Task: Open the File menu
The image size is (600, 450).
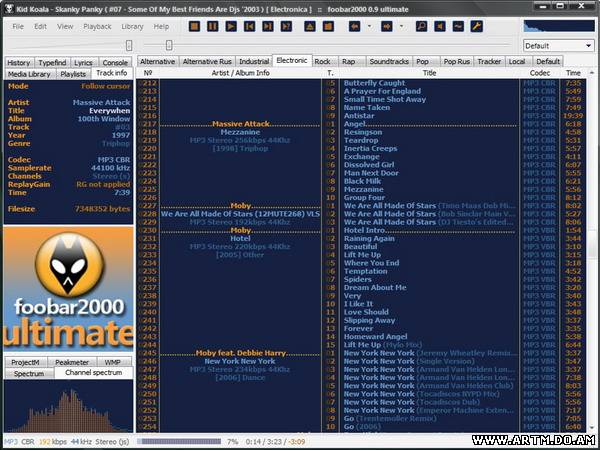Action: [x=18, y=26]
